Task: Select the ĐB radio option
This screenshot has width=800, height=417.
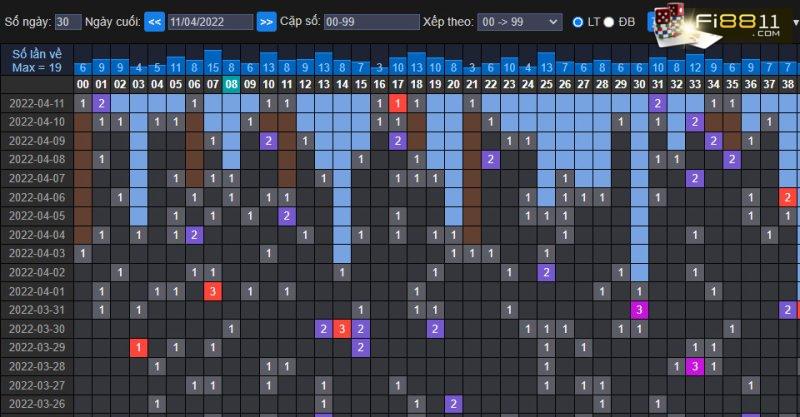Action: (x=609, y=22)
